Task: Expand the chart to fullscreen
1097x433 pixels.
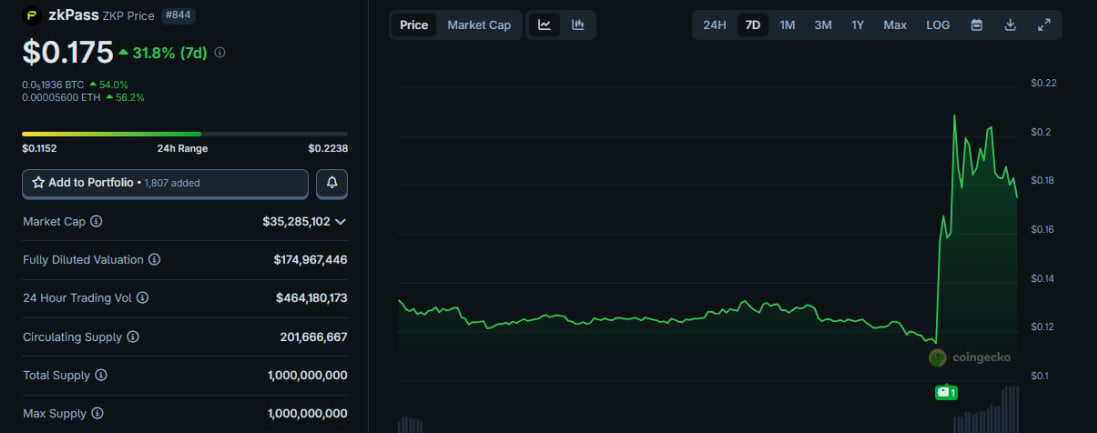Action: pos(1044,25)
